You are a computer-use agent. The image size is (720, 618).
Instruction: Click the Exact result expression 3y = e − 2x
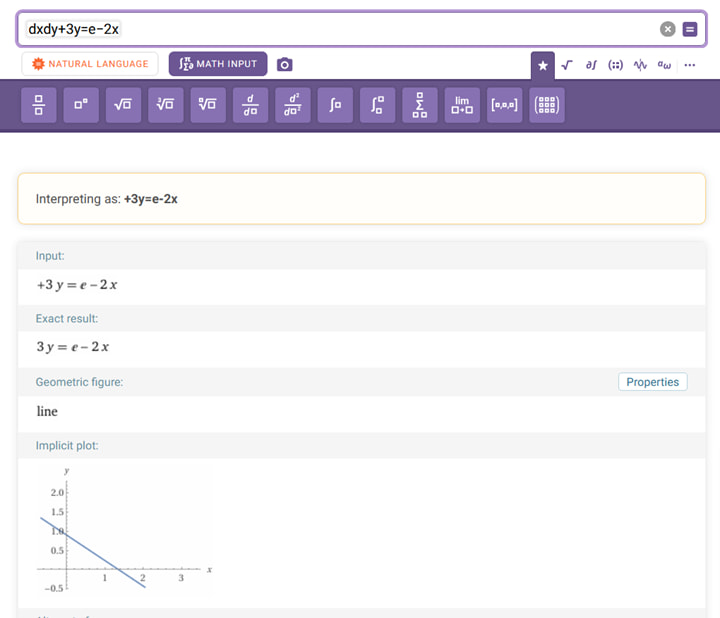tap(73, 347)
